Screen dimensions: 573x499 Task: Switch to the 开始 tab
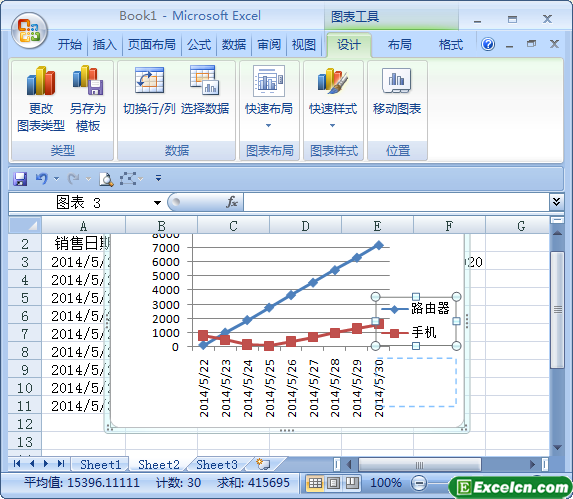(69, 45)
